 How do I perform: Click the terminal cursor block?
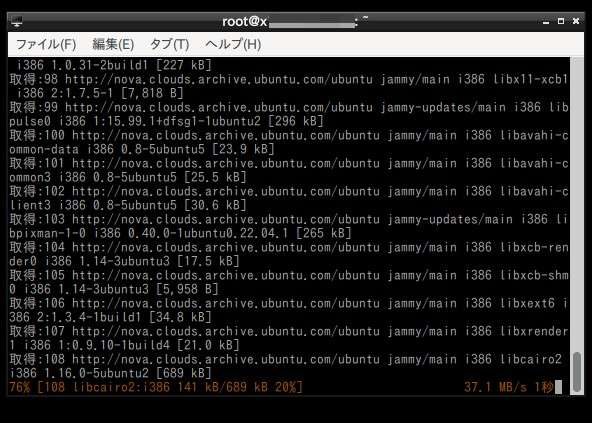pos(558,387)
